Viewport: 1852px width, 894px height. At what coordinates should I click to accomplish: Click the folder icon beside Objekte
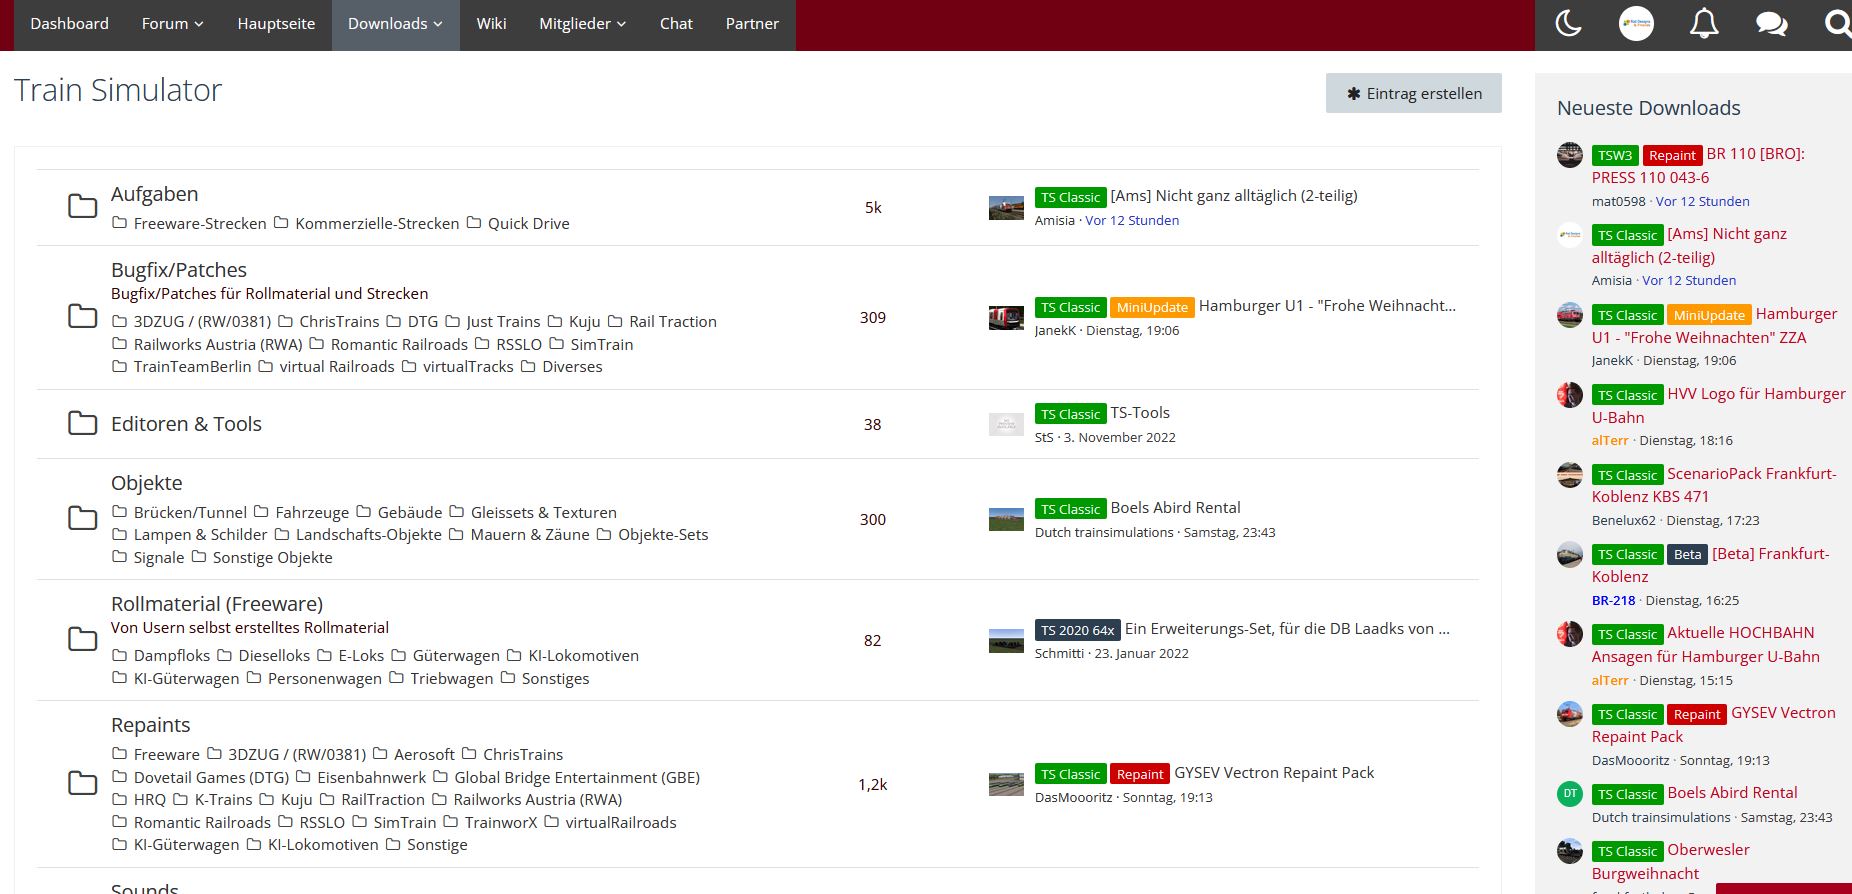82,519
